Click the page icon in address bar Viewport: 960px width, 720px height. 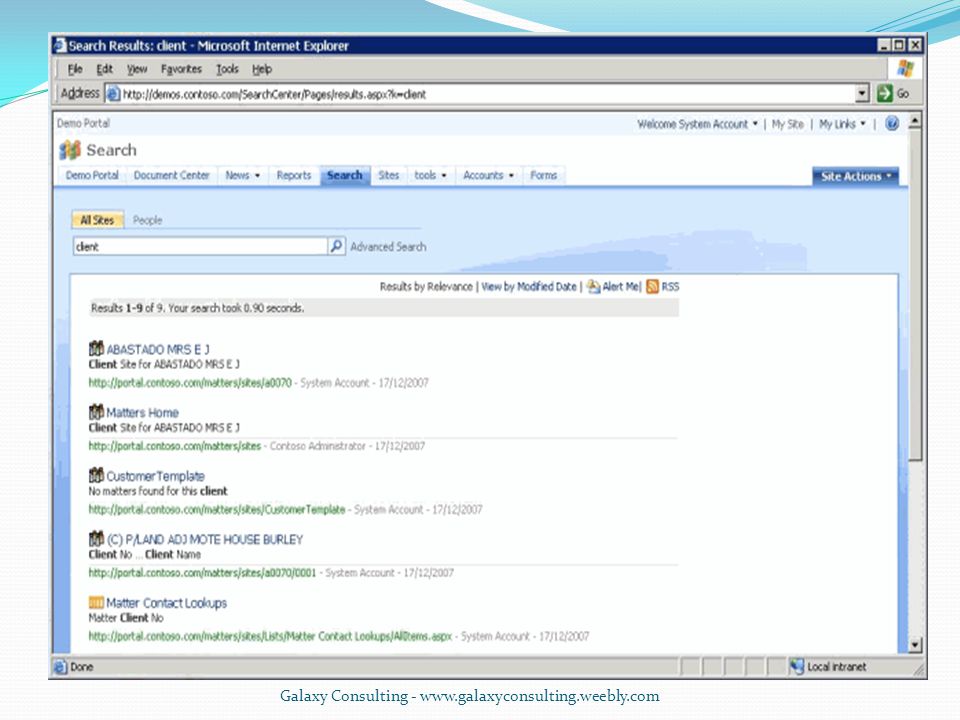coord(113,94)
